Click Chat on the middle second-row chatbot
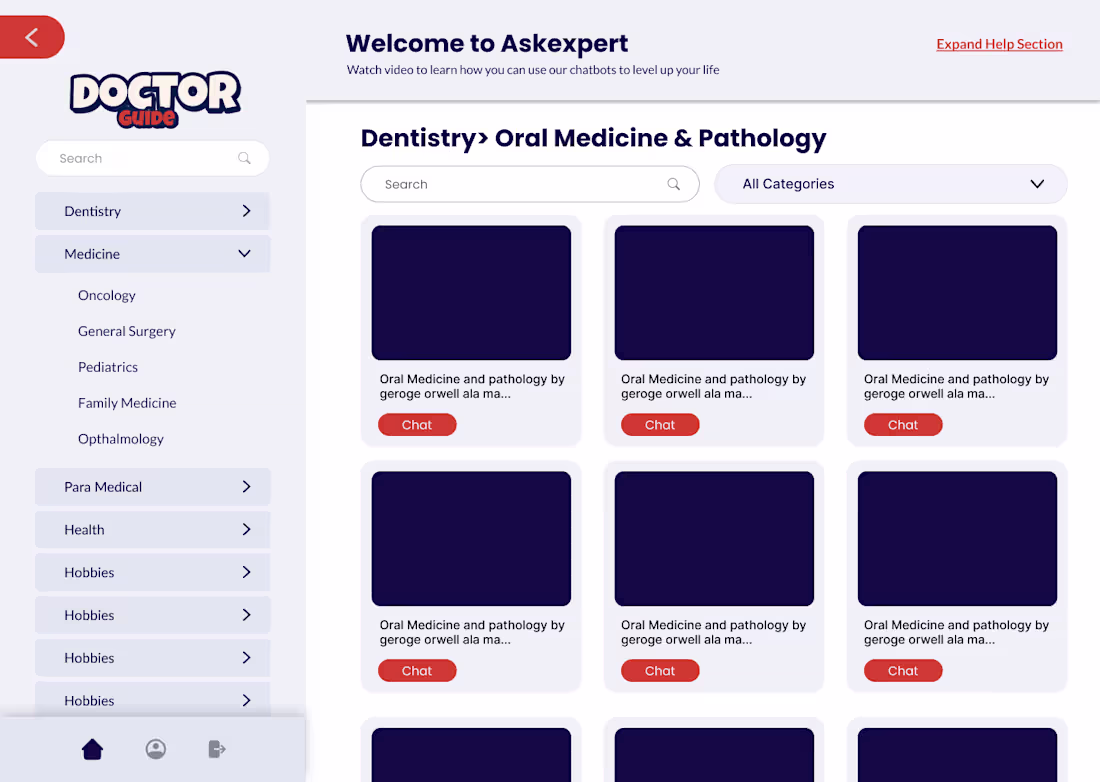Viewport: 1100px width, 782px height. point(660,670)
